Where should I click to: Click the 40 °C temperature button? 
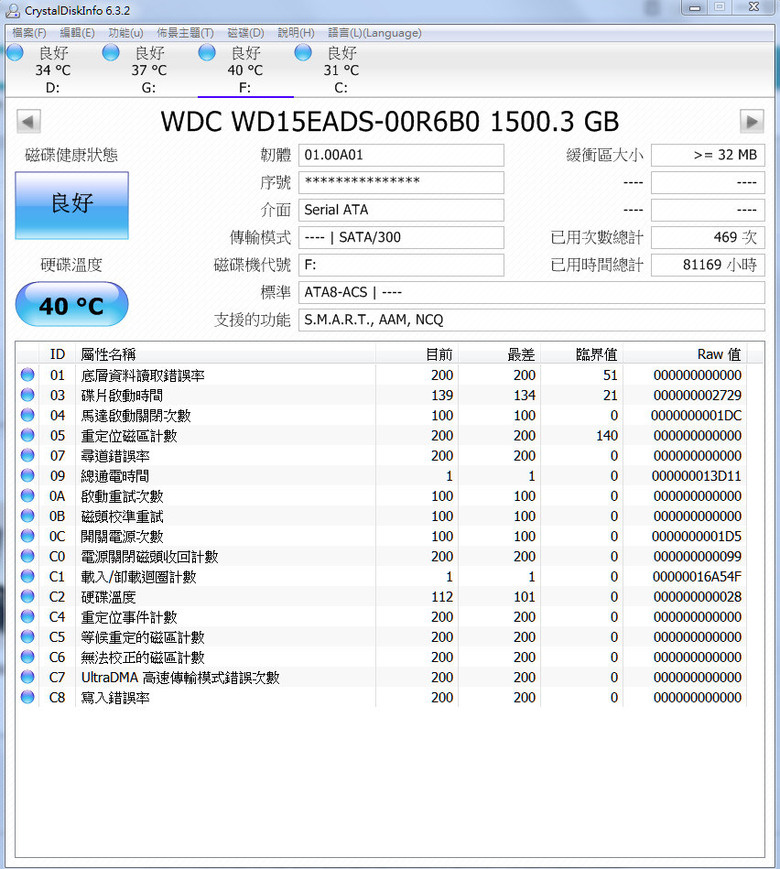tap(72, 304)
